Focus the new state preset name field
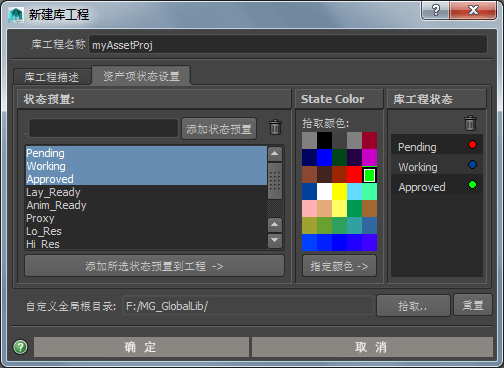Screen dimensions: 504x368 click(103, 128)
